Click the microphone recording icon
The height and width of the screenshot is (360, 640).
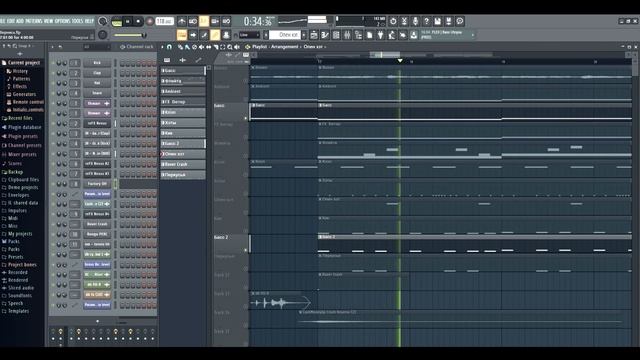(x=416, y=21)
